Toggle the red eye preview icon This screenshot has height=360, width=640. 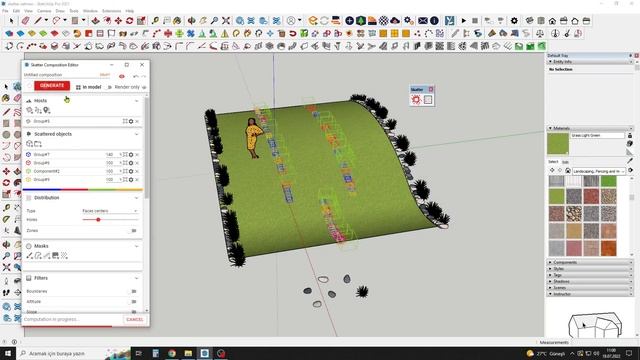(122, 76)
